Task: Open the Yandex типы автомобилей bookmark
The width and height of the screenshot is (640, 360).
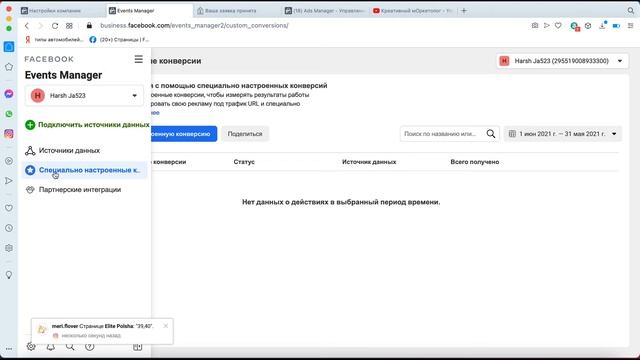Action: tap(54, 40)
